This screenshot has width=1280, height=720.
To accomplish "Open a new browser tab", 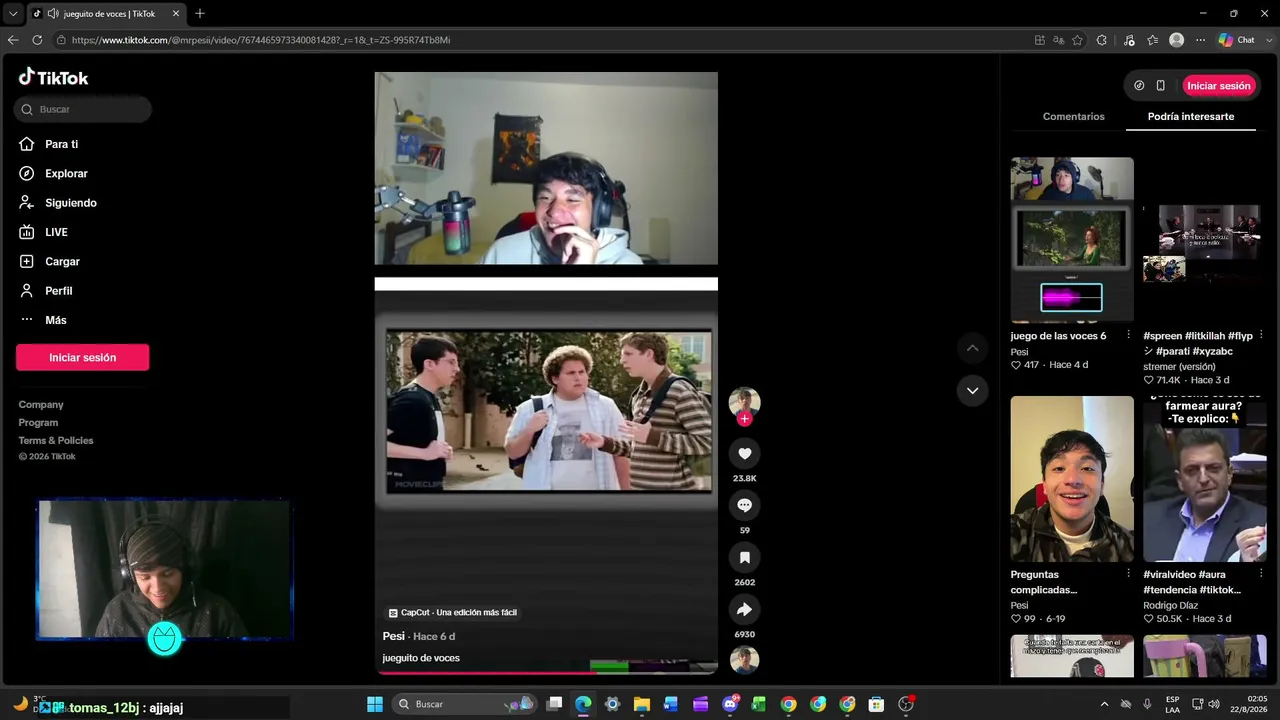I will 200,13.
